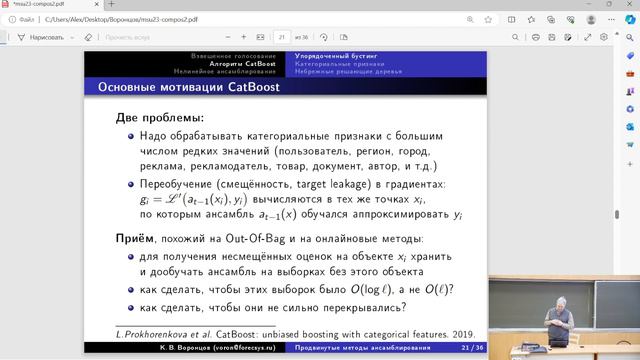Click the vertical scrollbar thumb
This screenshot has width=640, height=360.
[x=617, y=214]
